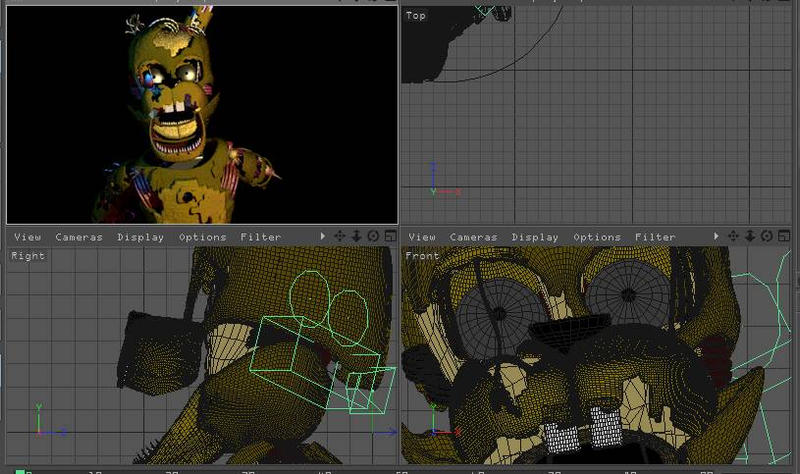Open Filter menu above Right viewport

260,237
